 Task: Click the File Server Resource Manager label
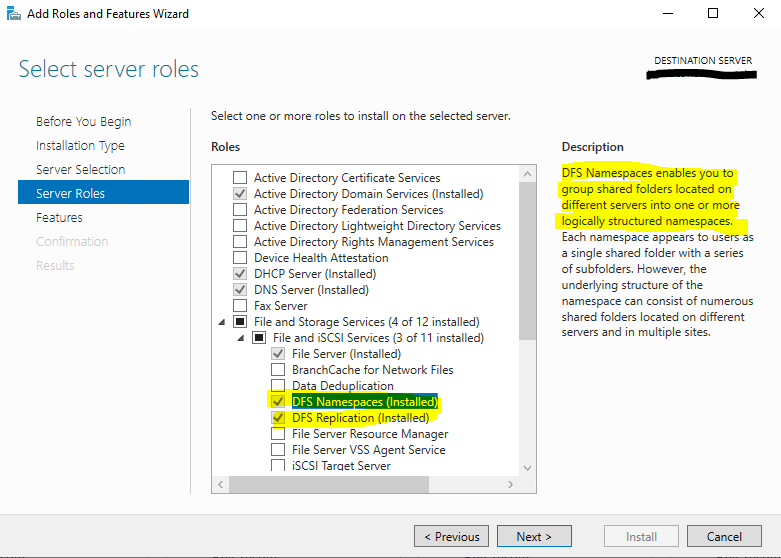point(370,434)
